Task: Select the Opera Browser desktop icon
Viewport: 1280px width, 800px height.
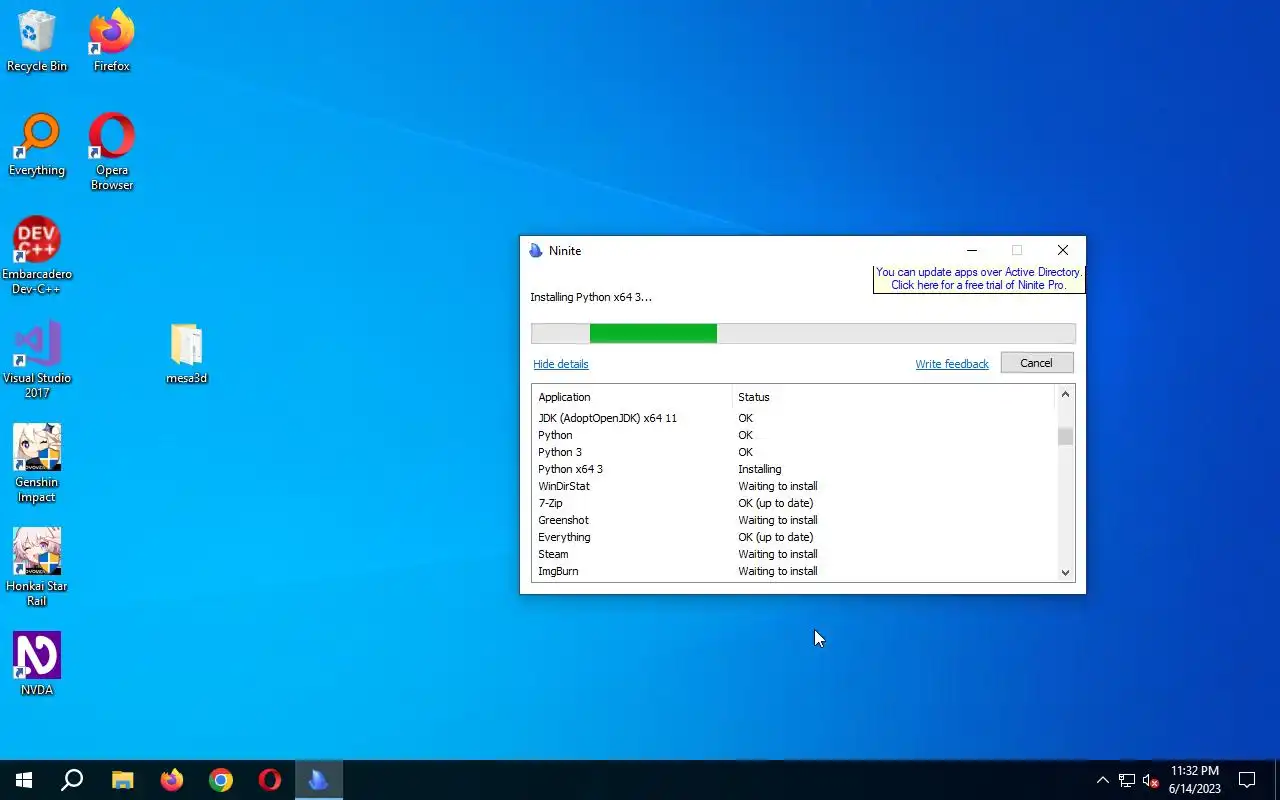Action: [x=112, y=152]
